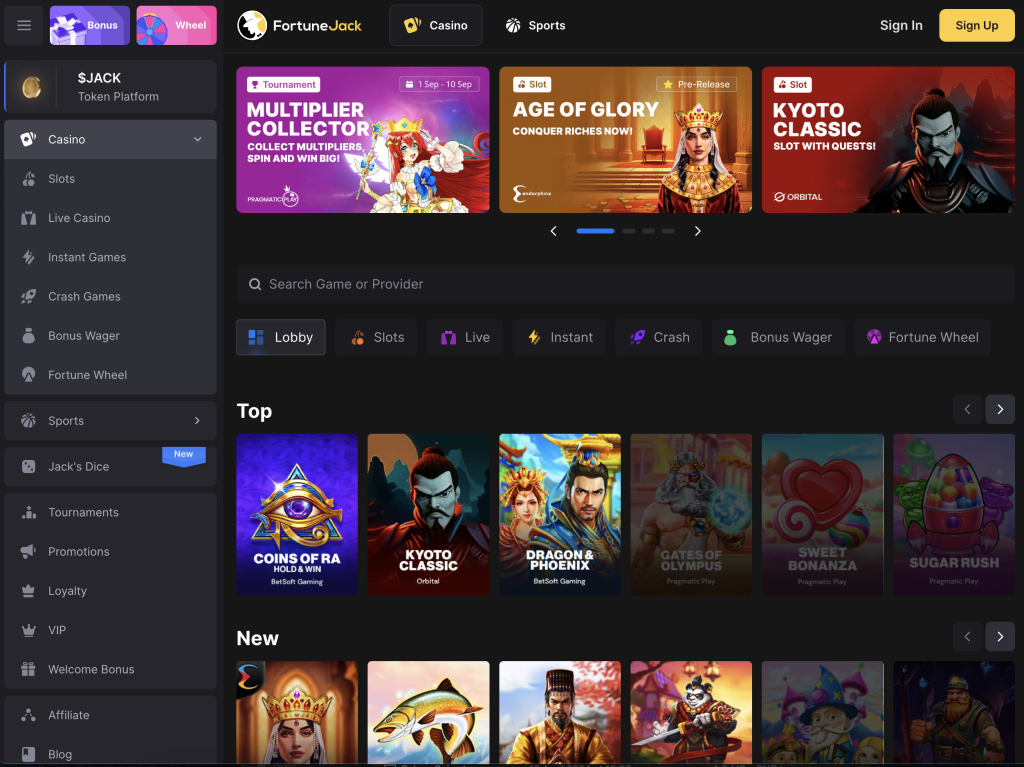1024x767 pixels.
Task: Click the Search Game or Provider field
Action: [x=626, y=284]
